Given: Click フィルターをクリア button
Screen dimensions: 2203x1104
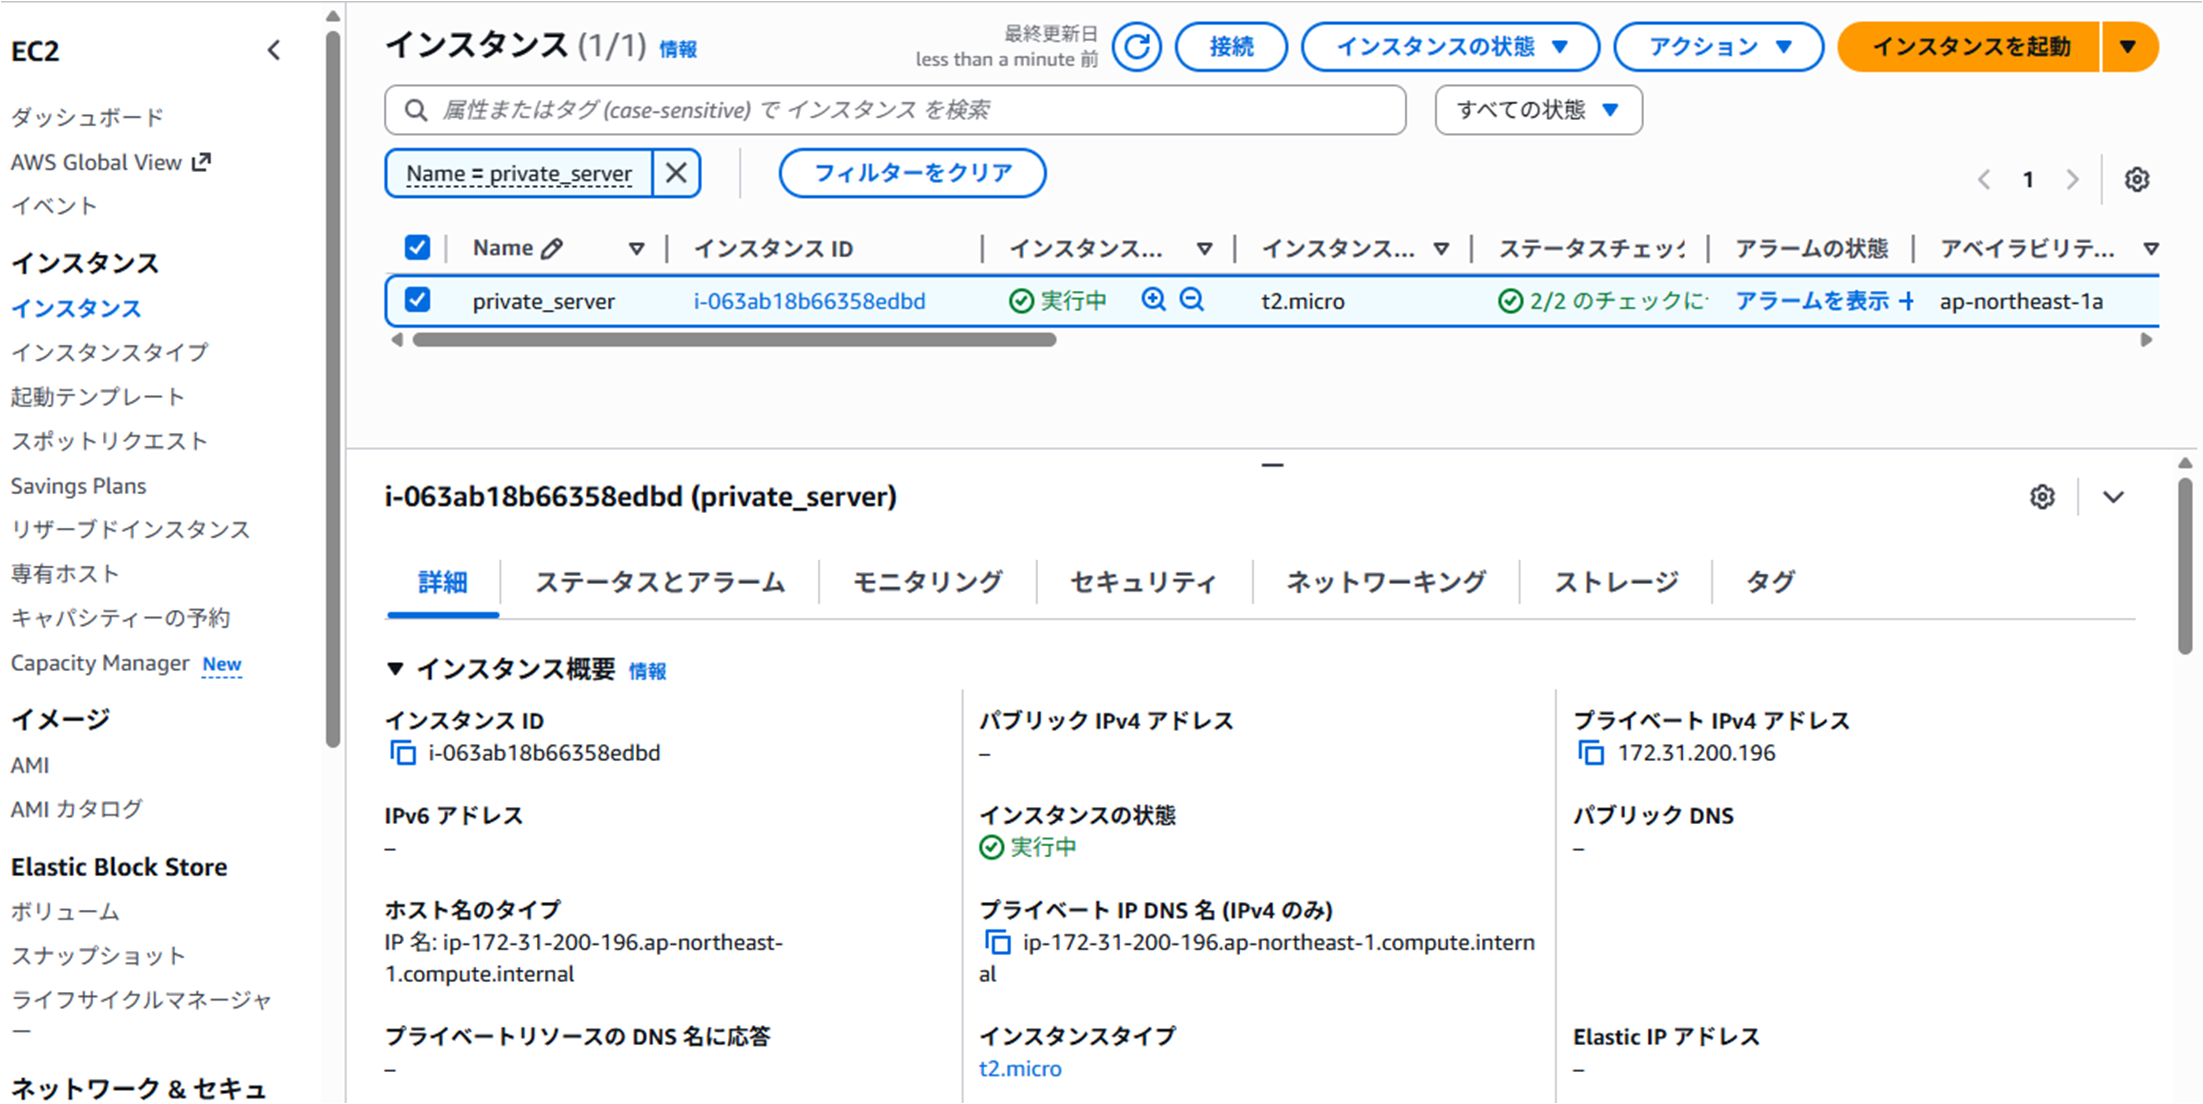Looking at the screenshot, I should pos(912,173).
